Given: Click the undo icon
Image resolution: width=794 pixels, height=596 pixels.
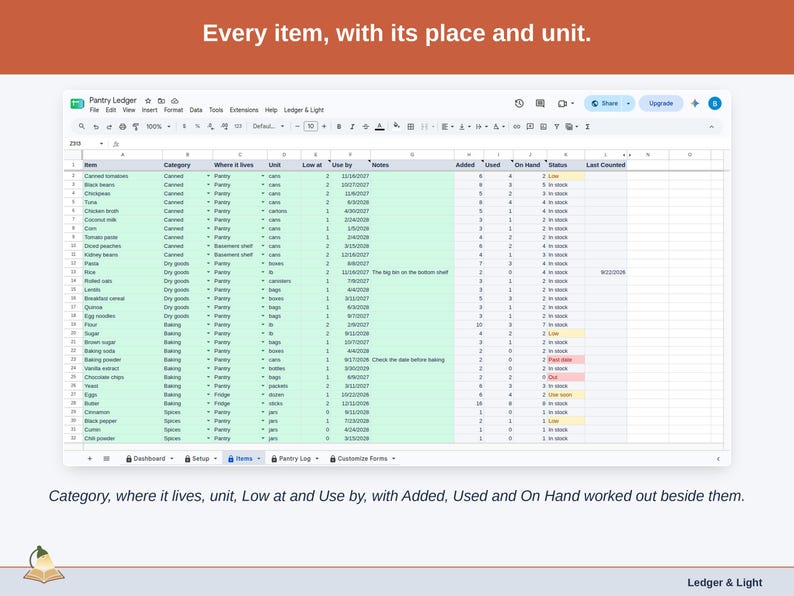Looking at the screenshot, I should [96, 127].
